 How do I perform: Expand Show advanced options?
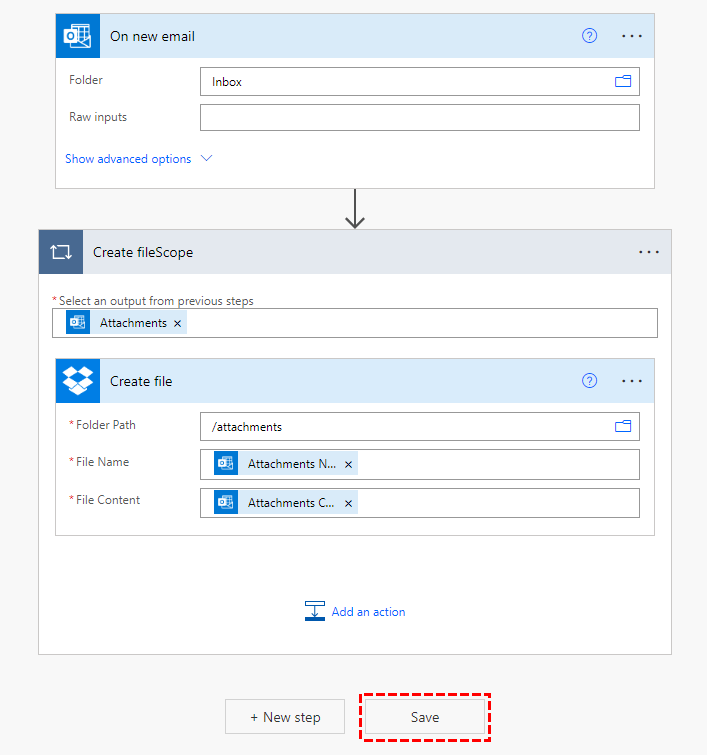(x=128, y=159)
